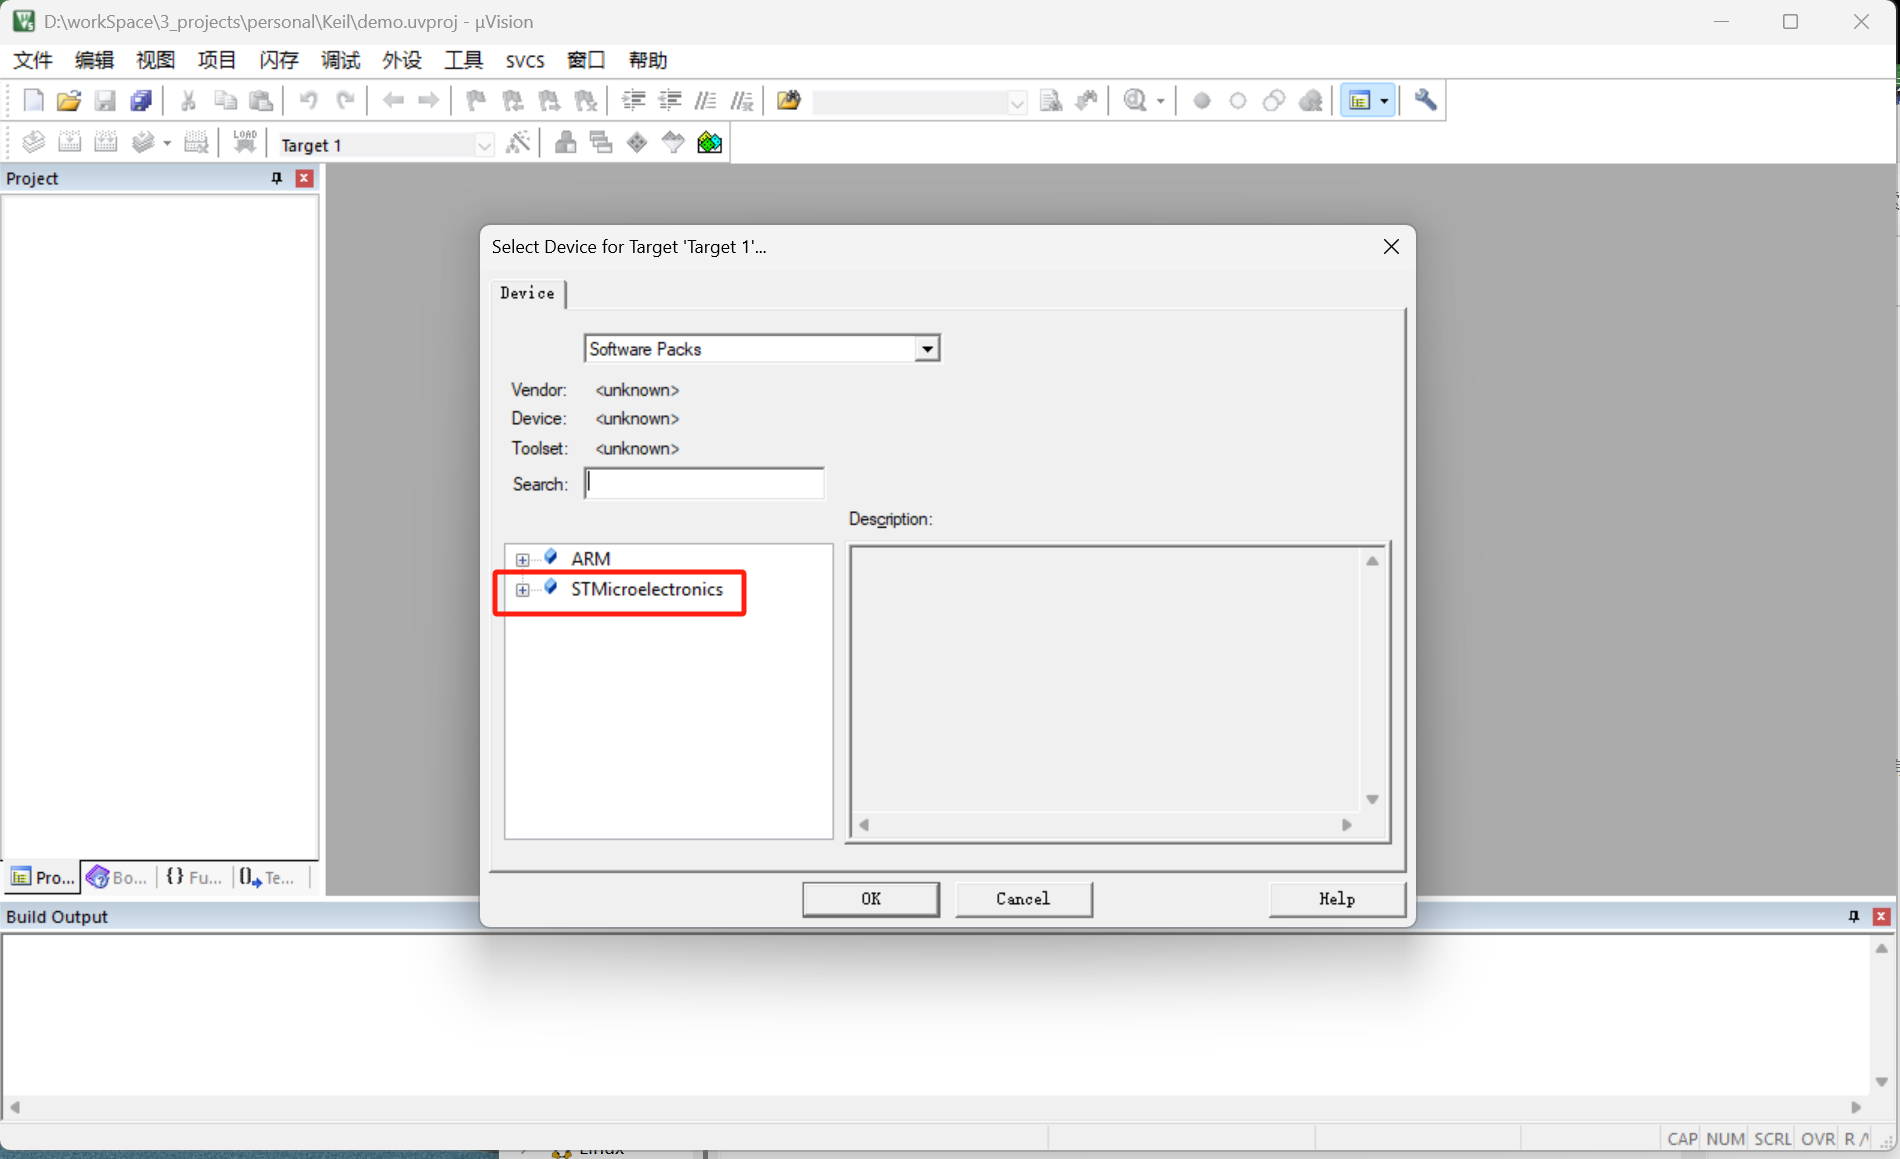Click the Open file folder icon
The width and height of the screenshot is (1900, 1159).
click(x=68, y=101)
